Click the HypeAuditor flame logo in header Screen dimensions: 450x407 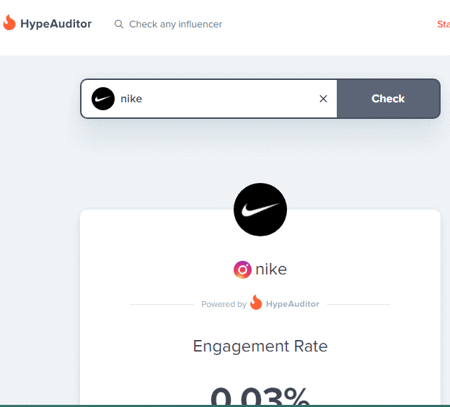[x=9, y=22]
